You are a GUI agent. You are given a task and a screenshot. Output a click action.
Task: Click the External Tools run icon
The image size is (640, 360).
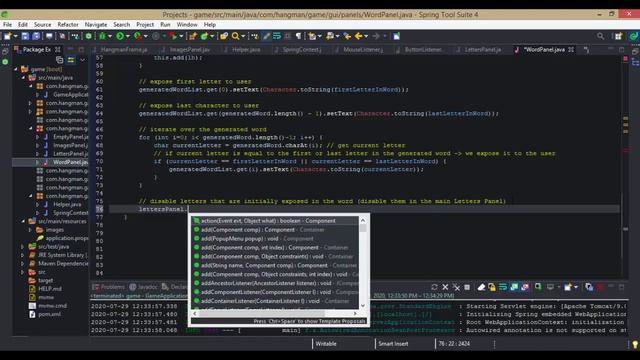pyautogui.click(x=174, y=36)
